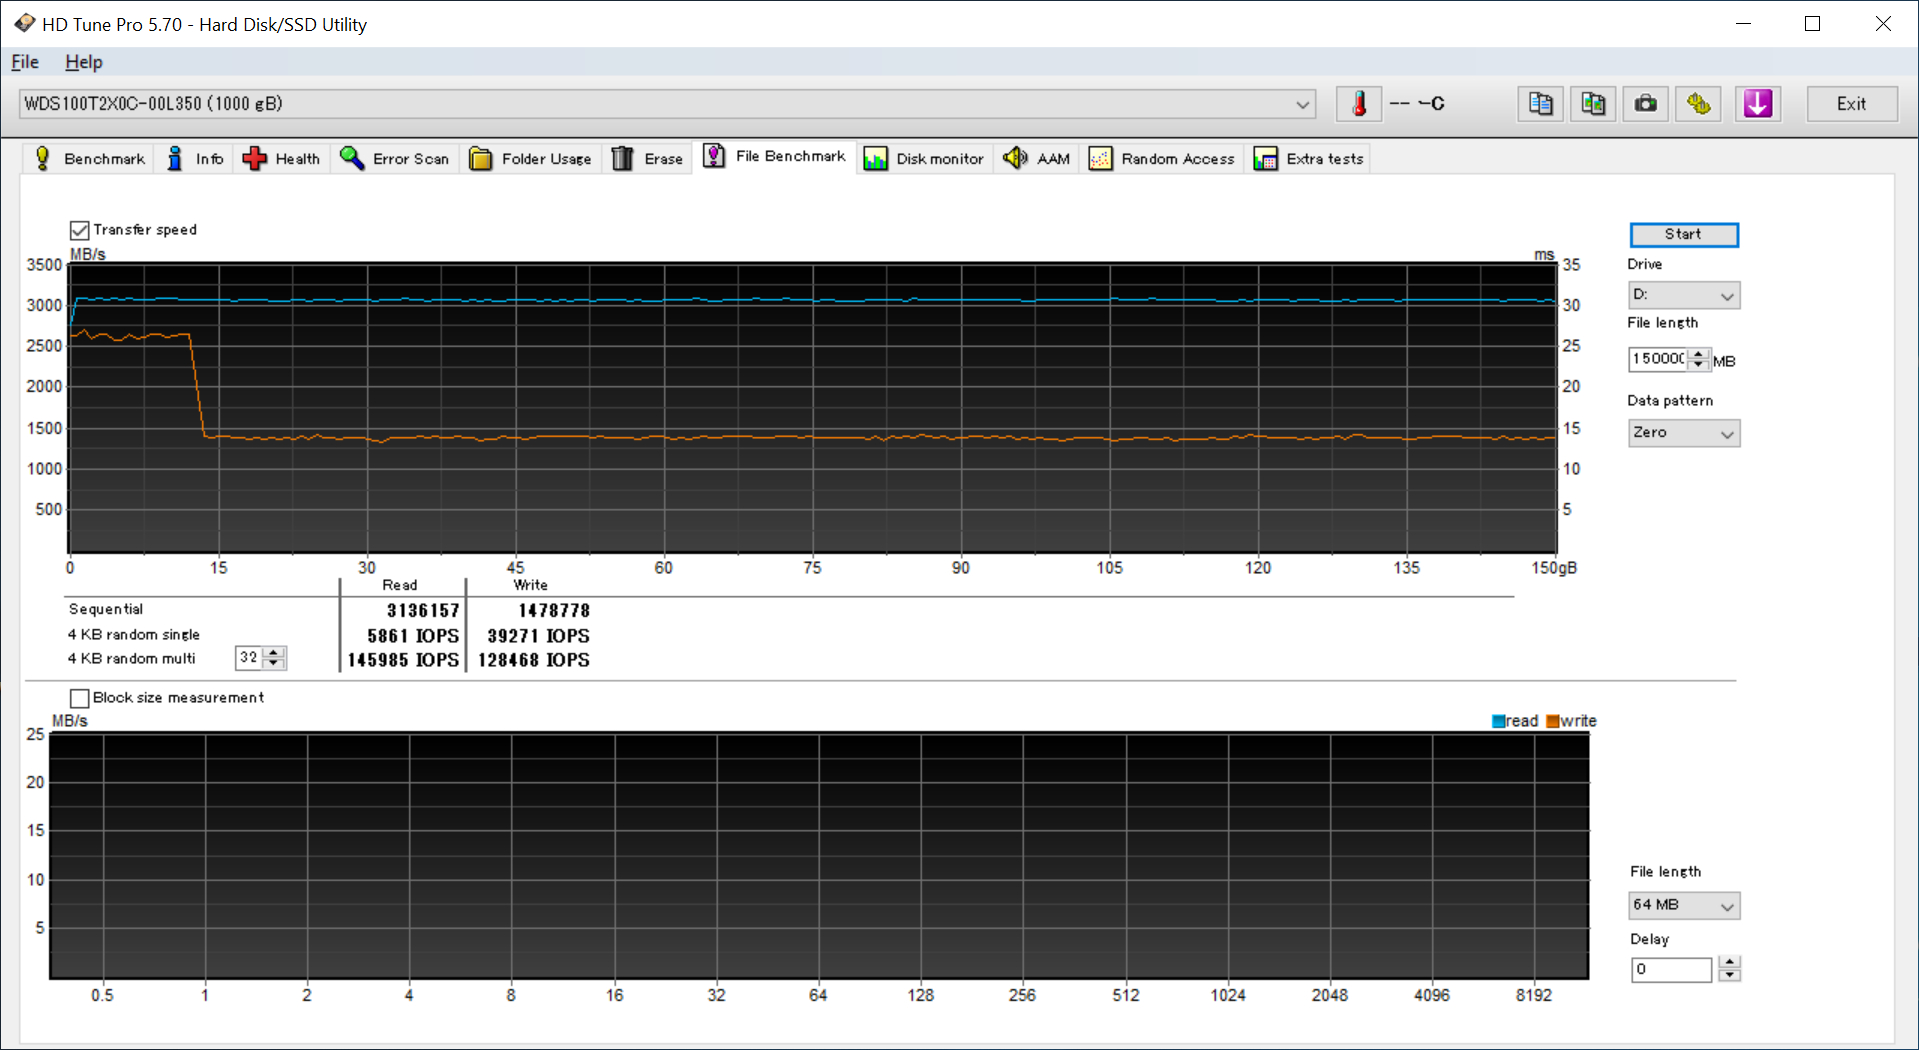Uncheck the Transfer speed checkbox
This screenshot has width=1919, height=1050.
coord(80,230)
